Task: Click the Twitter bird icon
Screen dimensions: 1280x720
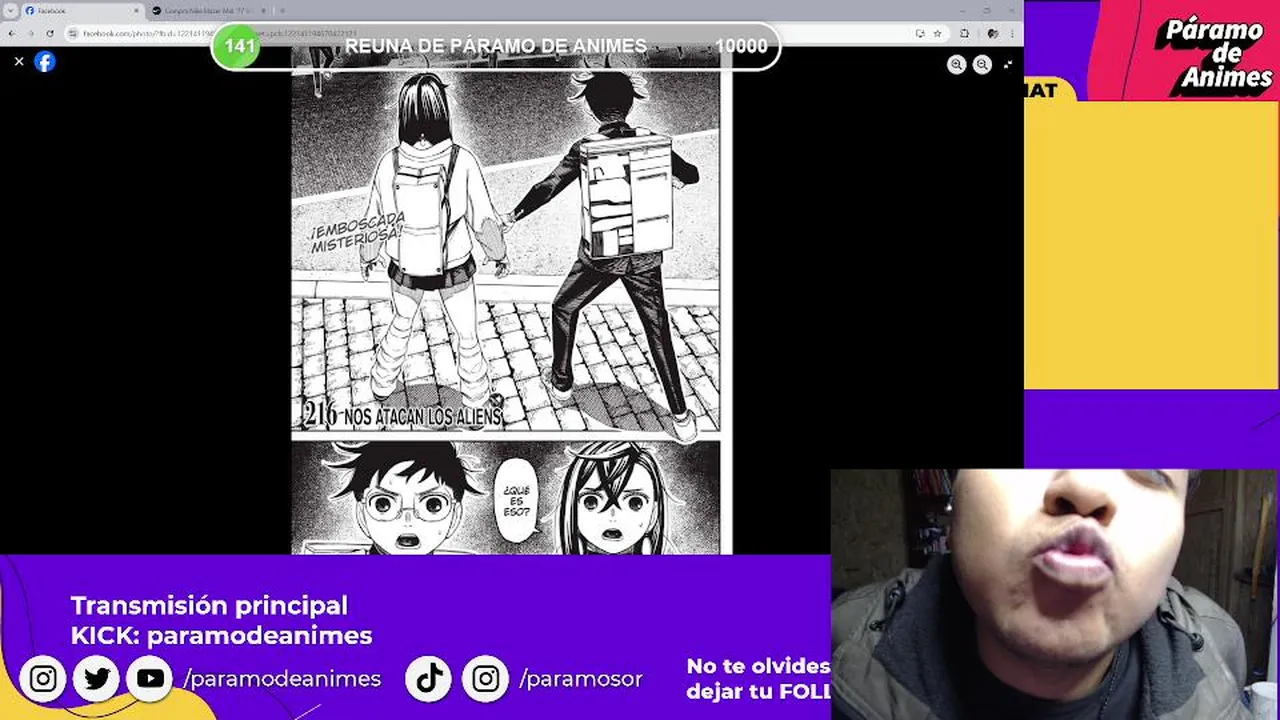Action: tap(97, 679)
